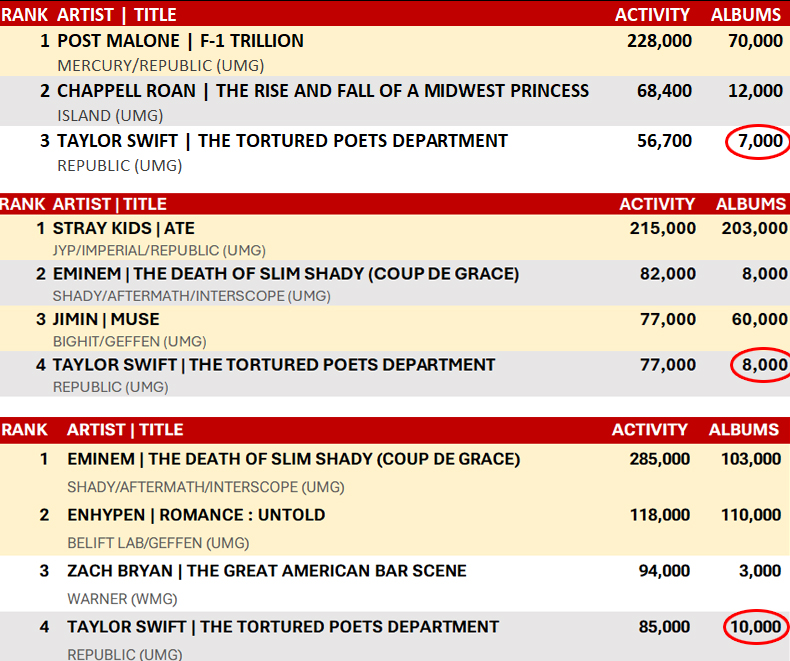Click Eminem's 285,000 activity value
Screen dimensions: 790x661
660,459
